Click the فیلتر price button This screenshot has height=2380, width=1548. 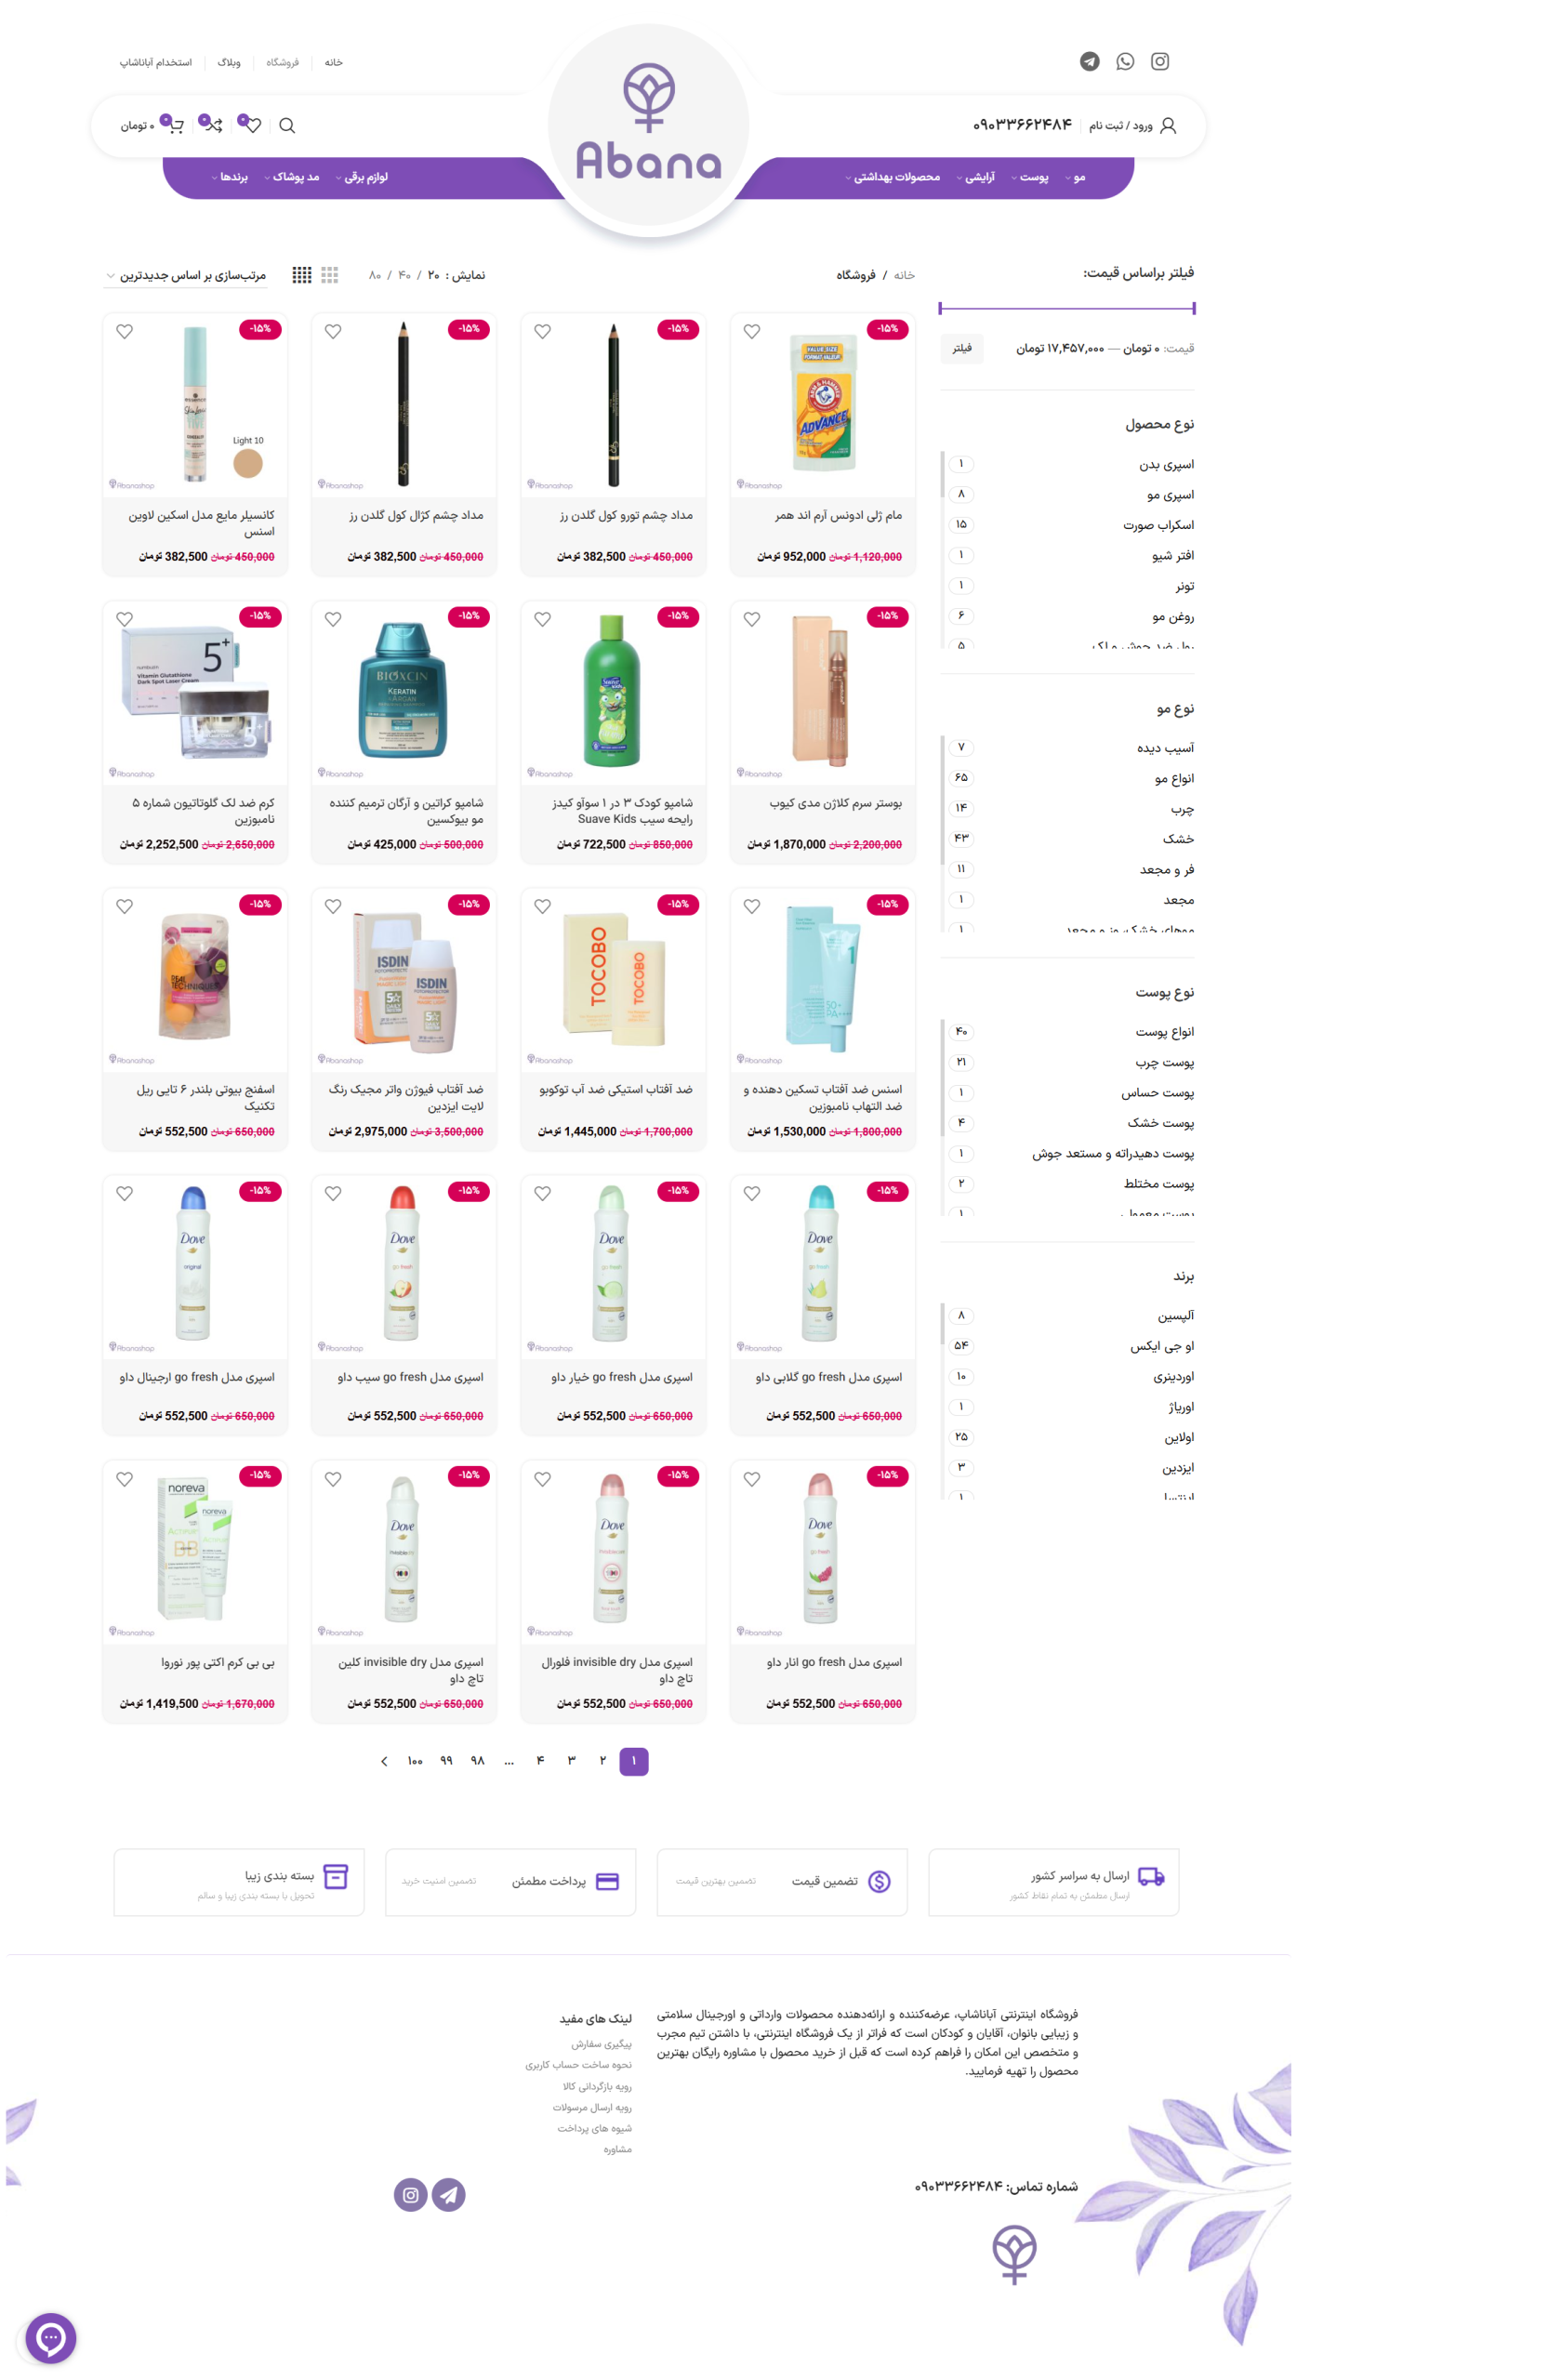pyautogui.click(x=962, y=348)
